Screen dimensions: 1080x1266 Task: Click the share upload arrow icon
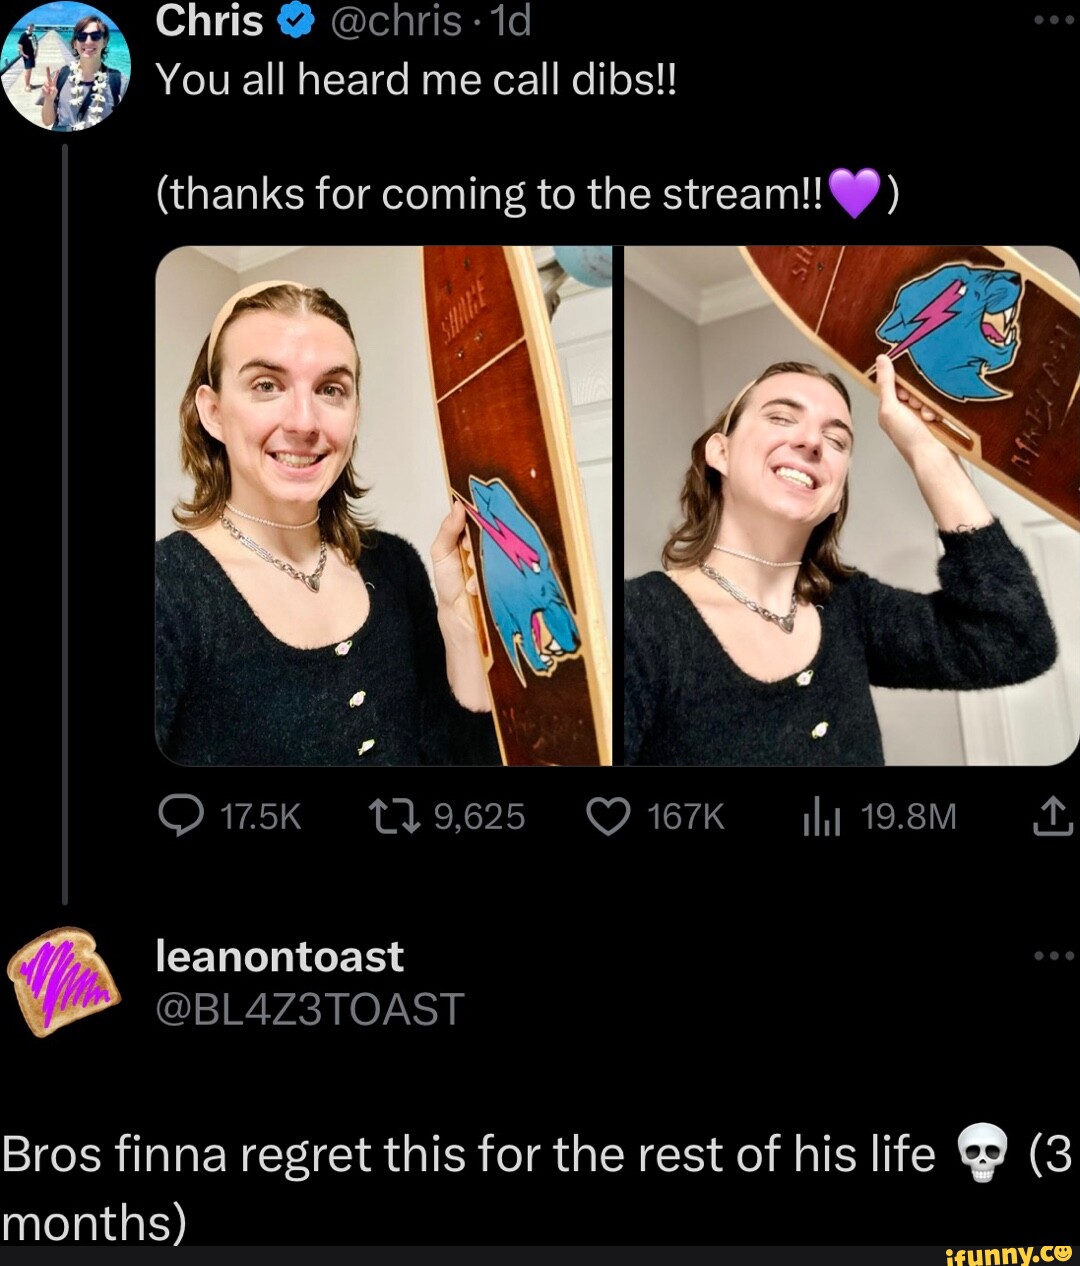tap(1052, 818)
